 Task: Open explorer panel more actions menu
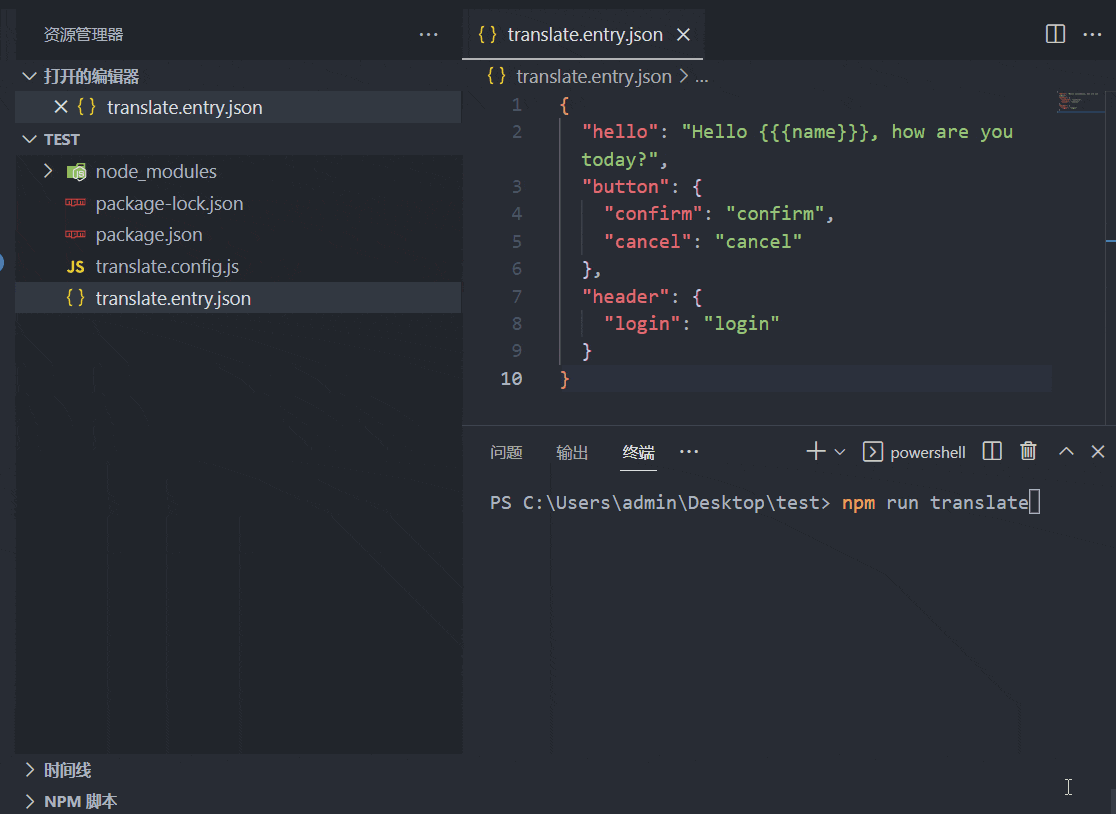click(x=428, y=34)
